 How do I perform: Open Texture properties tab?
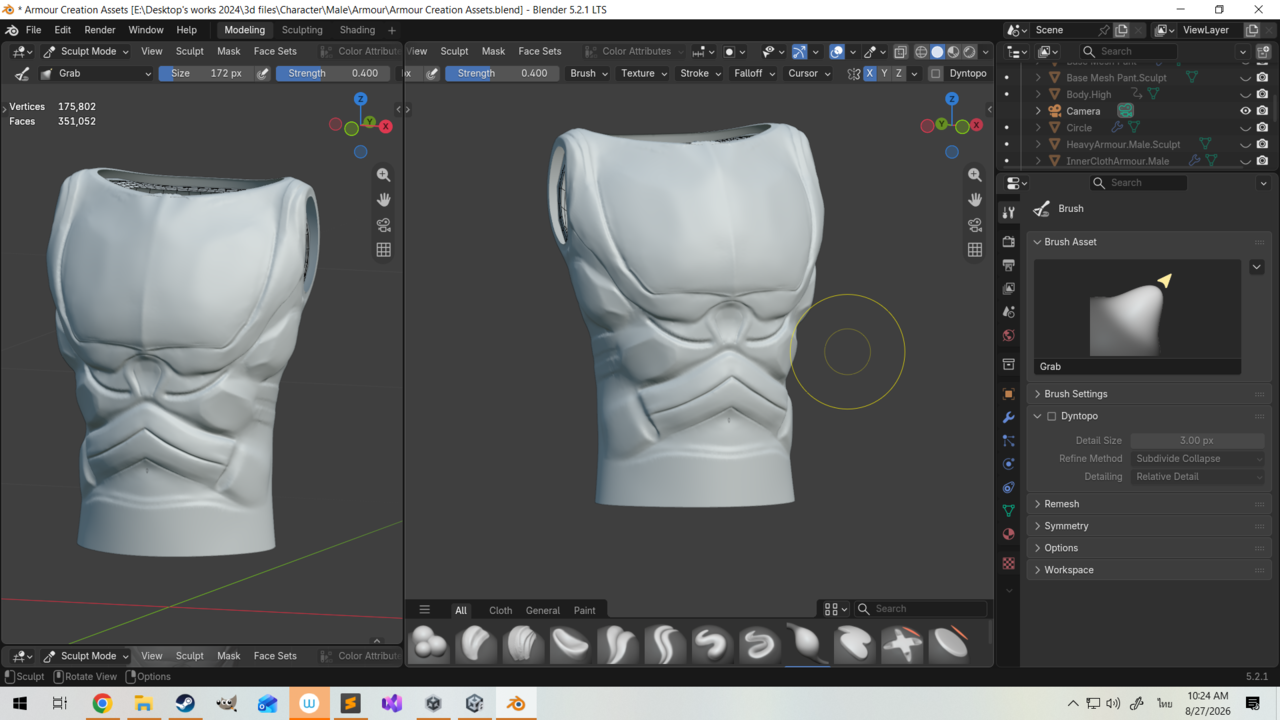1008,564
